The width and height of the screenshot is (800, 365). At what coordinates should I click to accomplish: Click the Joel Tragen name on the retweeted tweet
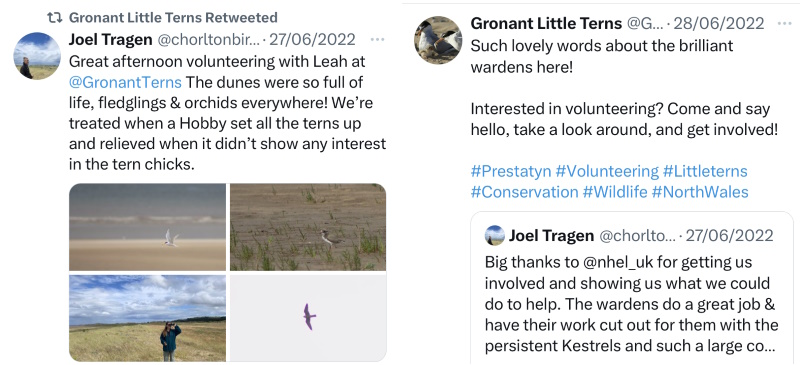110,39
